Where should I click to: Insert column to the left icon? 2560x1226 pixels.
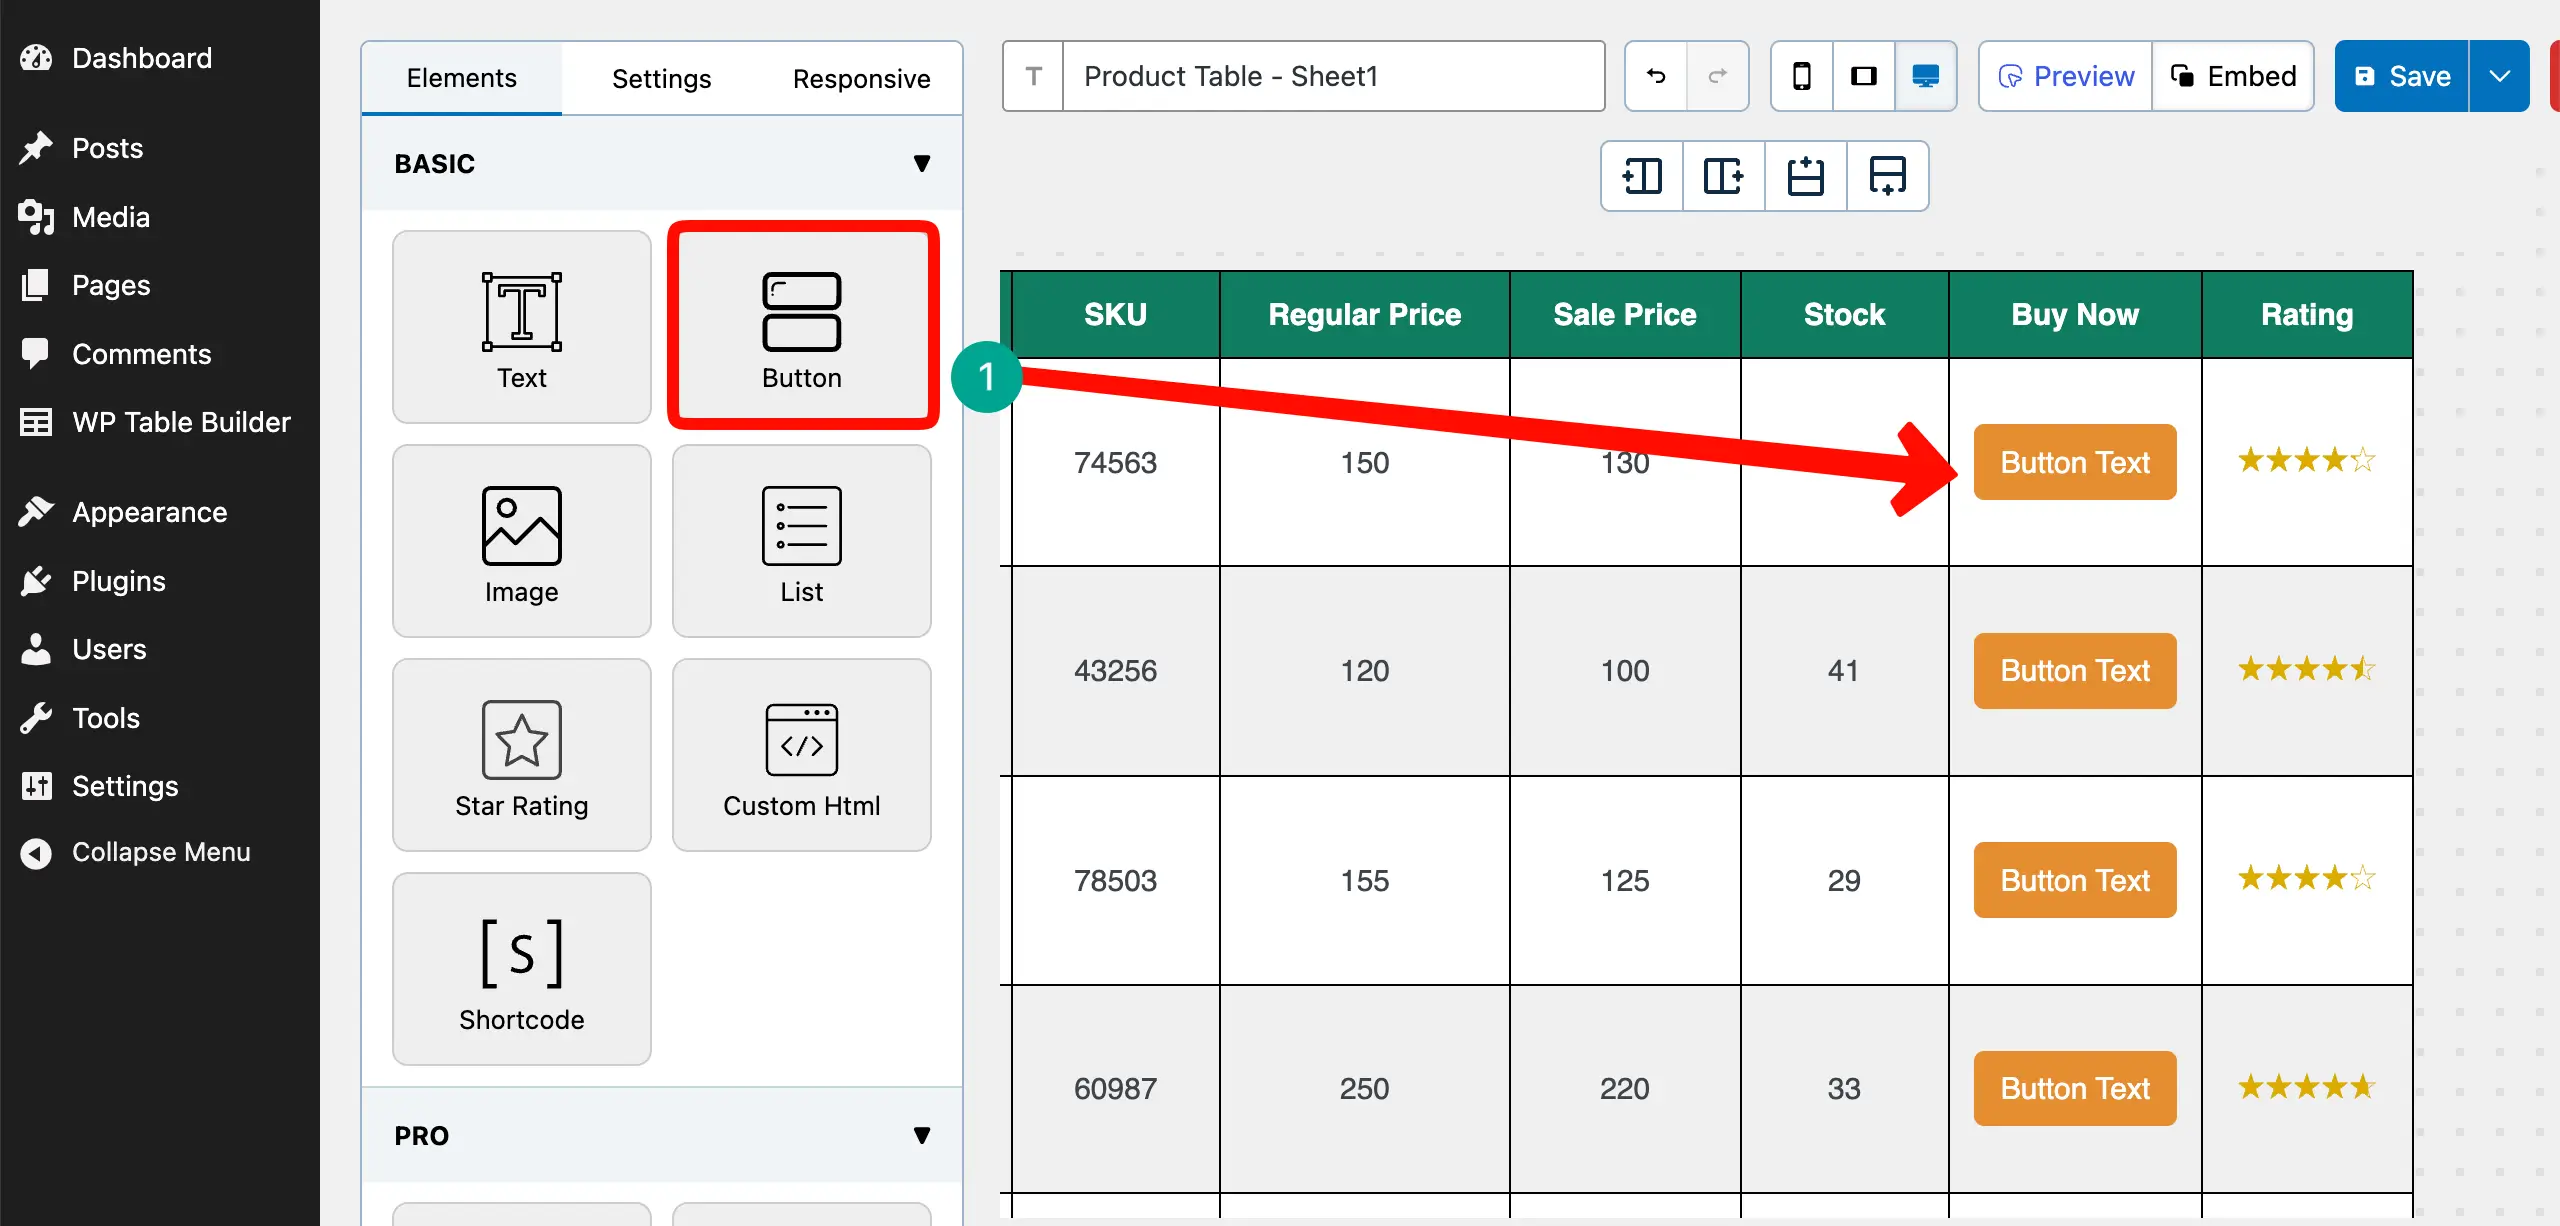point(1642,176)
